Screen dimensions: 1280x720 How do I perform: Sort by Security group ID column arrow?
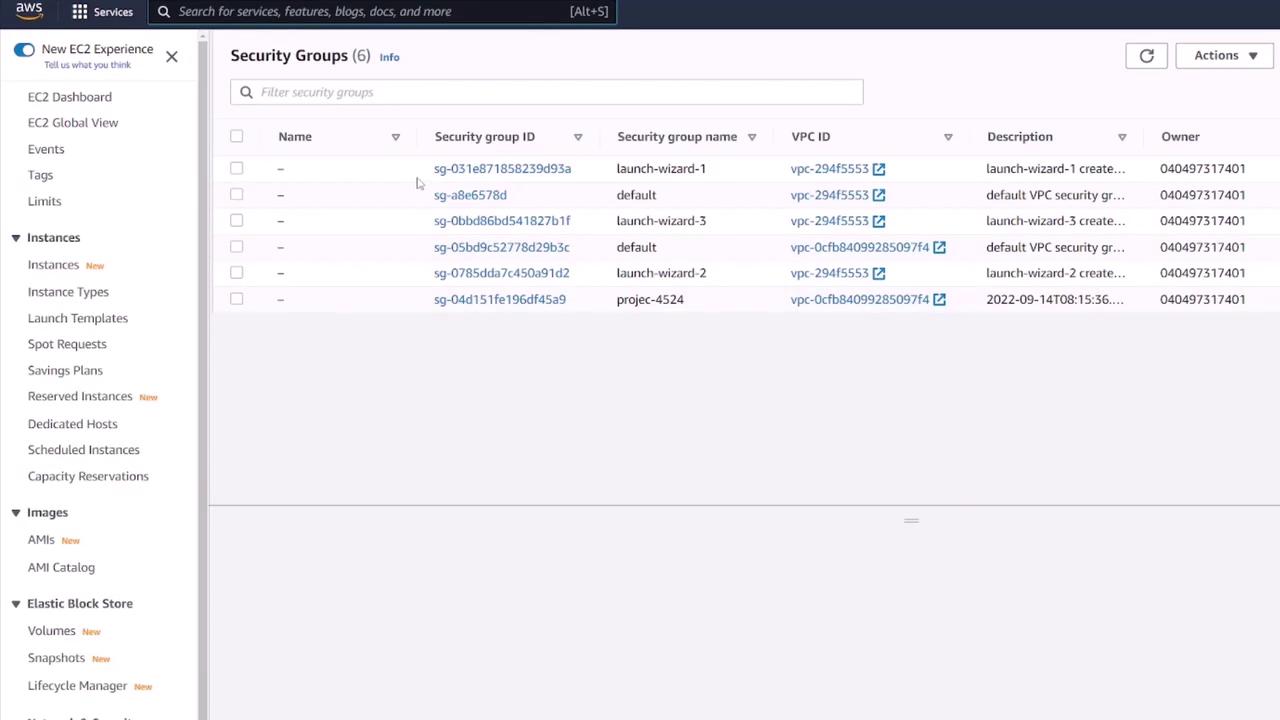pyautogui.click(x=578, y=137)
